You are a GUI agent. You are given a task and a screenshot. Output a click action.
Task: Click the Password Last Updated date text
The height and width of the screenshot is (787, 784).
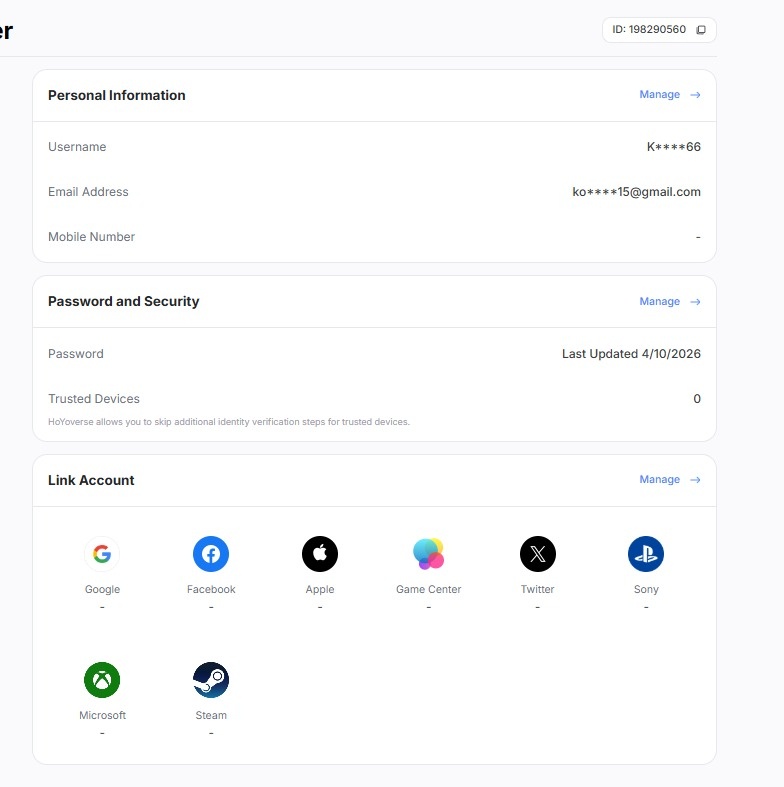click(631, 354)
